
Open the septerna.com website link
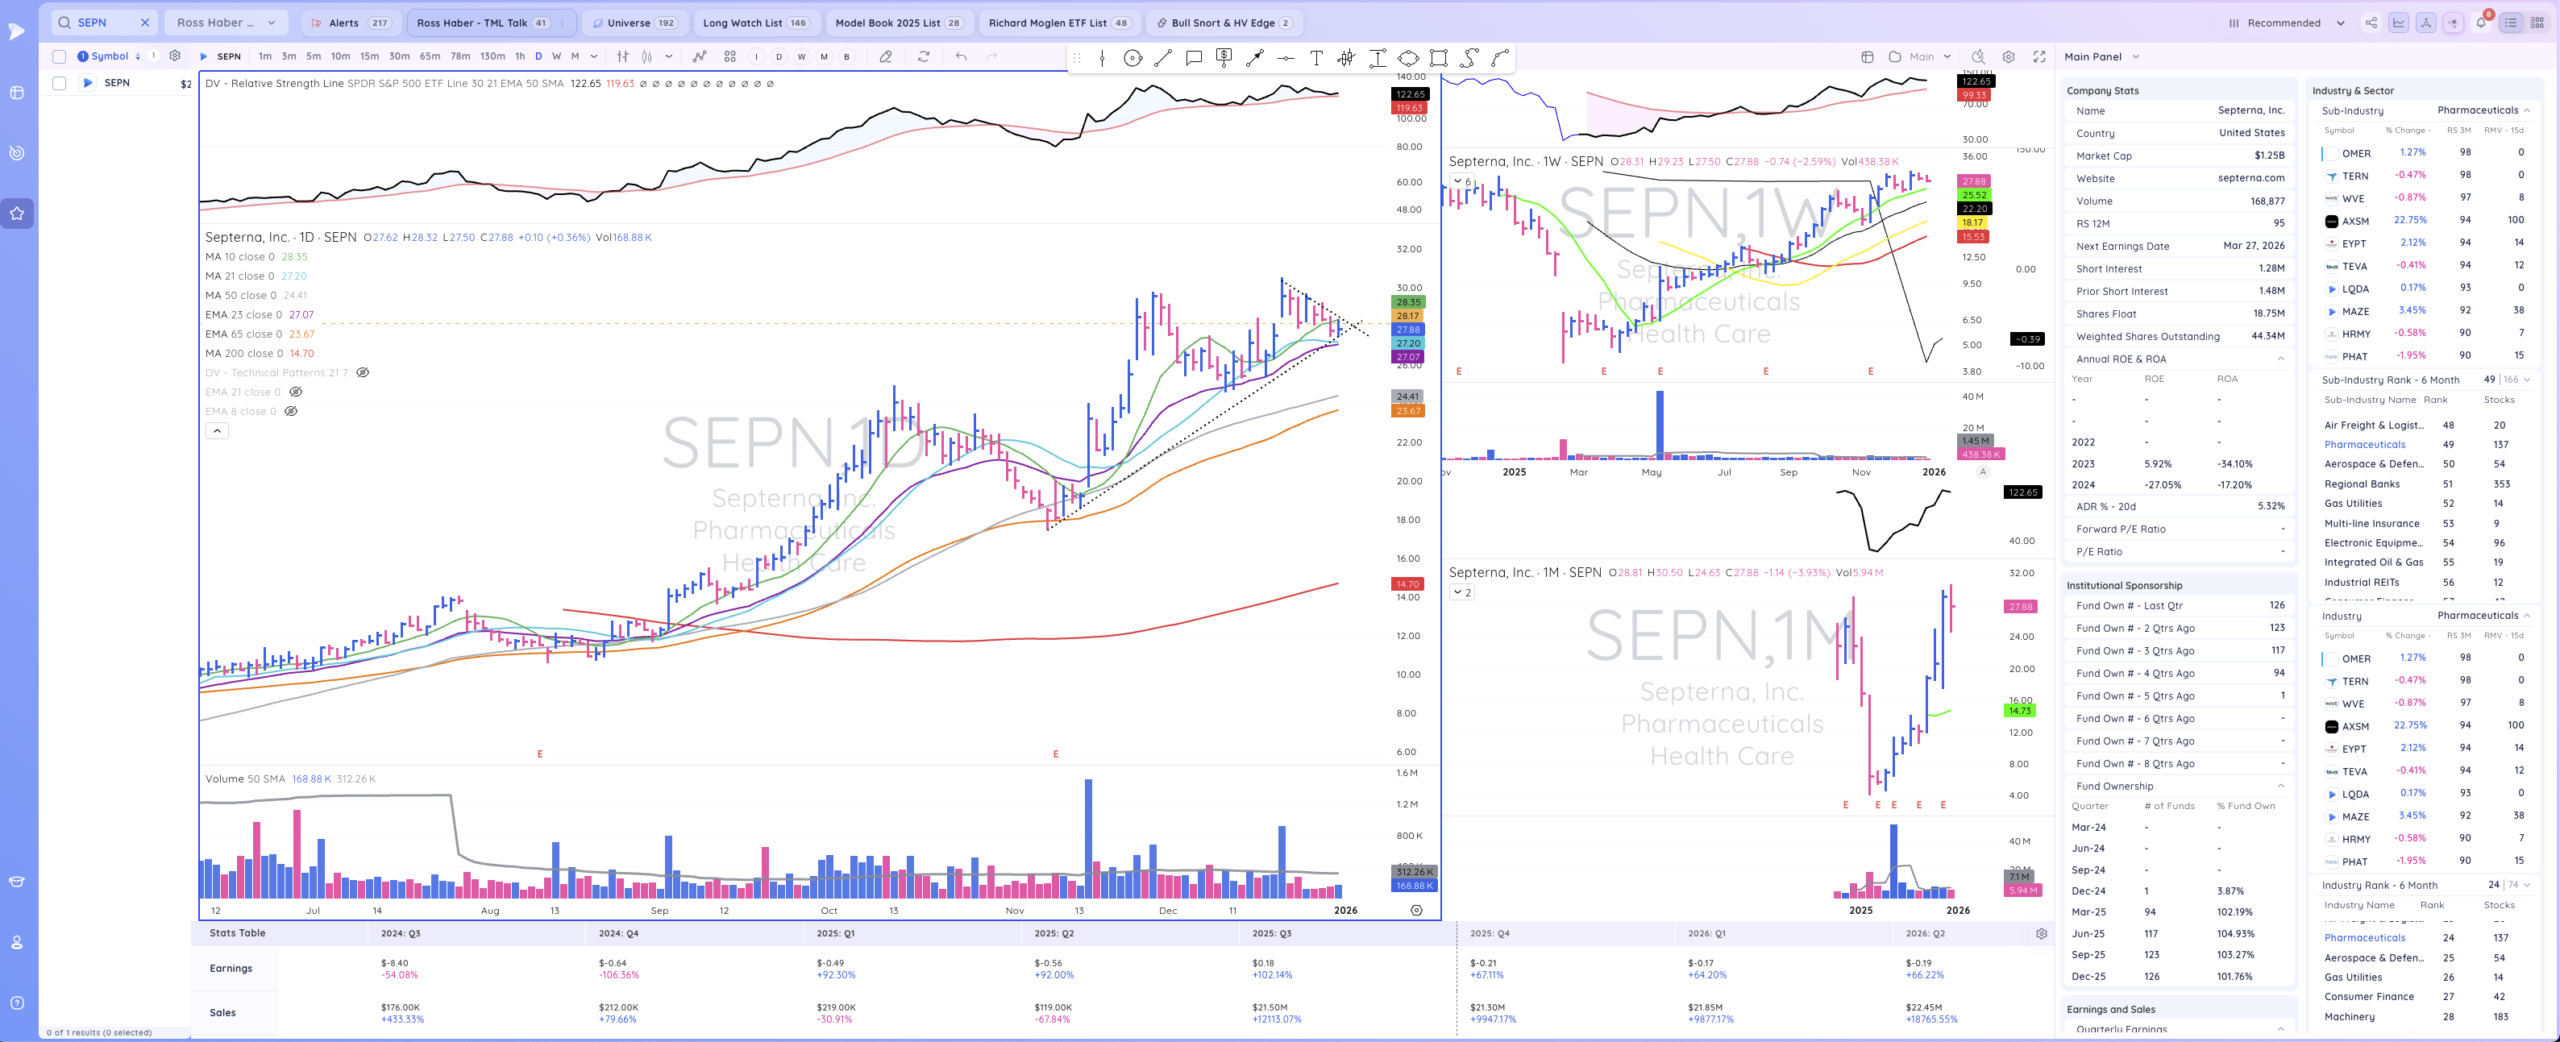(x=2250, y=178)
